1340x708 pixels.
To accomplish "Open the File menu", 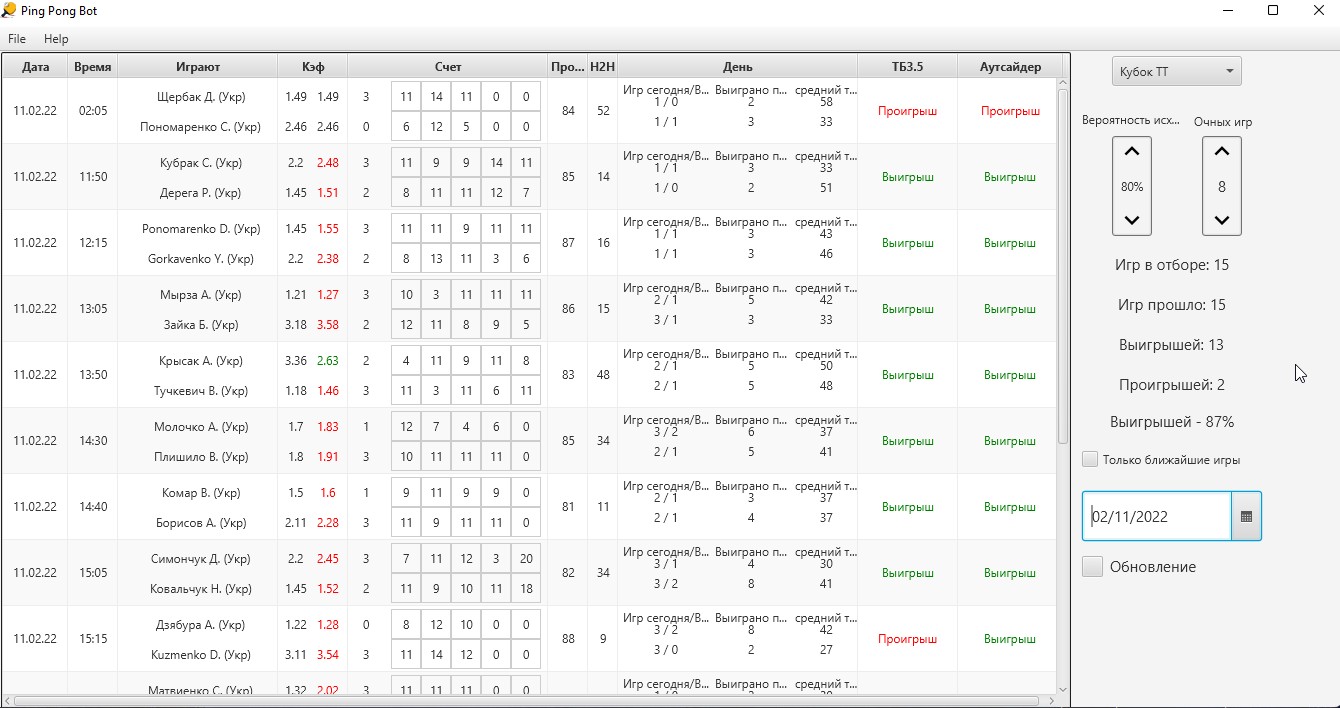I will click(17, 39).
